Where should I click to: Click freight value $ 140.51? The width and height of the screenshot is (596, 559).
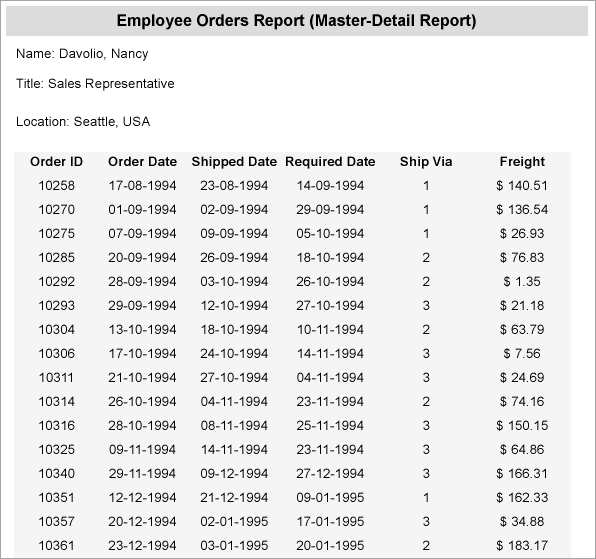point(522,185)
